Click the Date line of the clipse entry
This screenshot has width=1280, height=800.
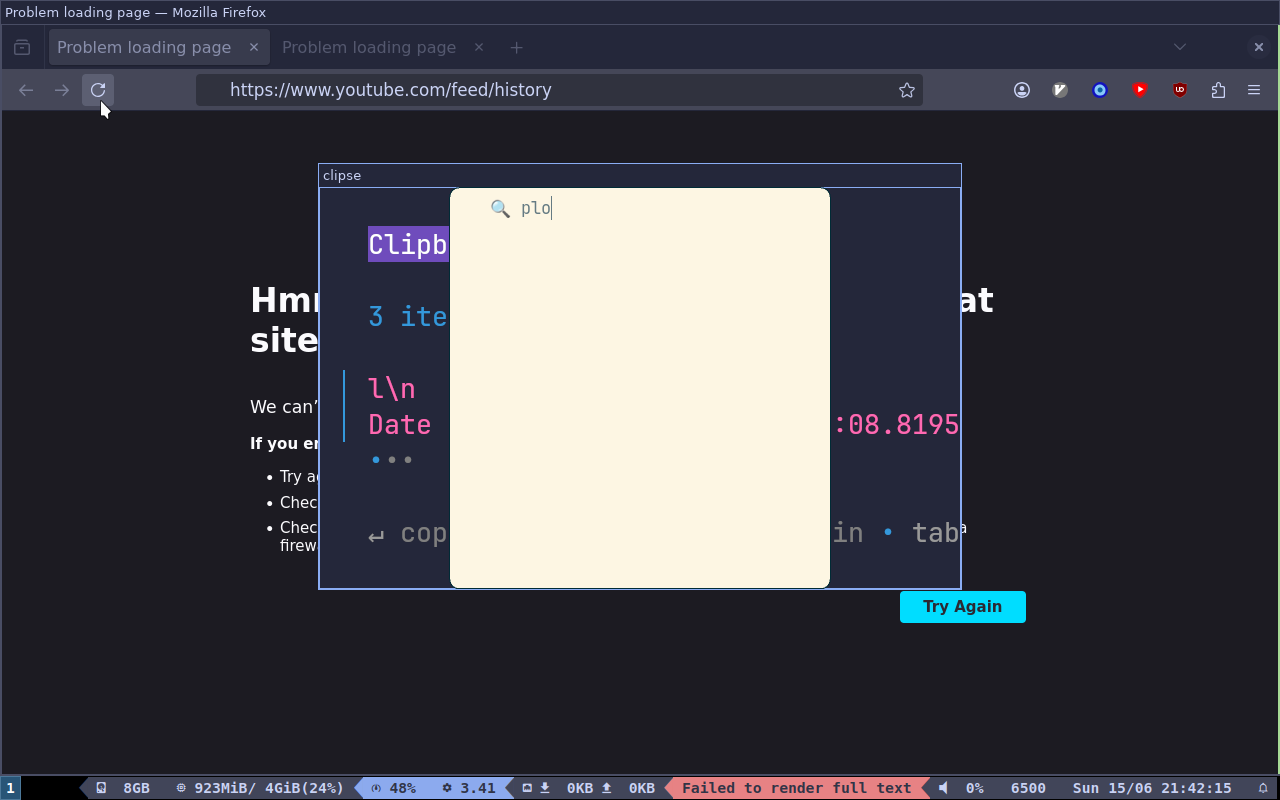point(400,425)
